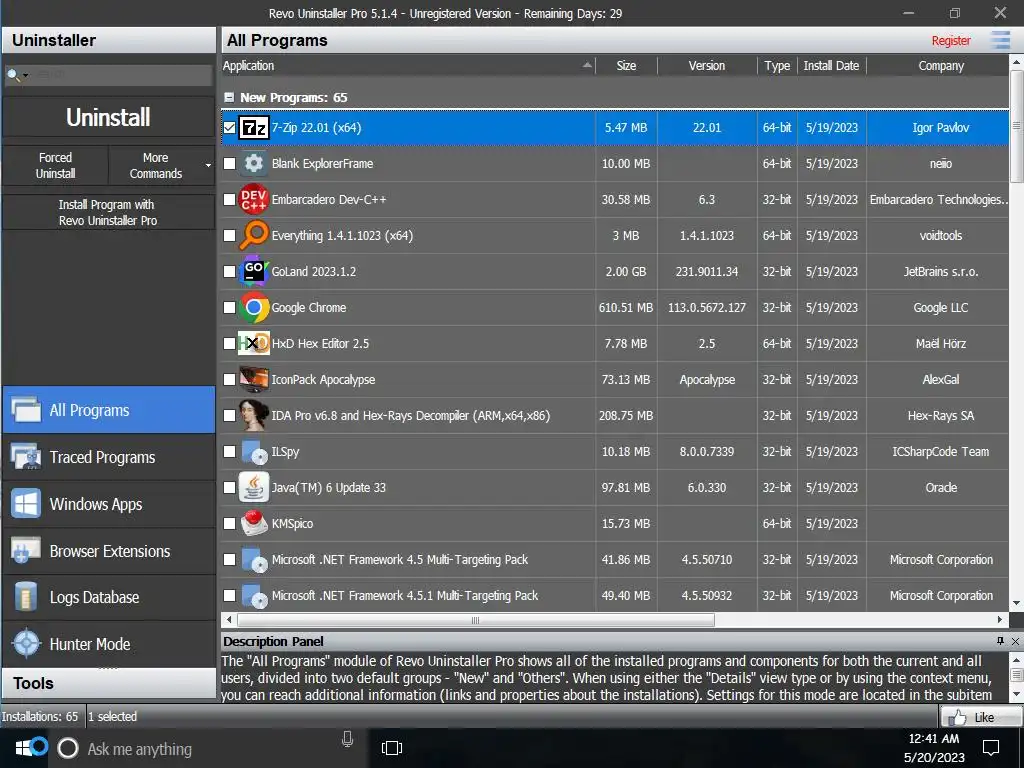This screenshot has width=1024, height=768.
Task: Close the Description Panel
Action: tap(1015, 641)
